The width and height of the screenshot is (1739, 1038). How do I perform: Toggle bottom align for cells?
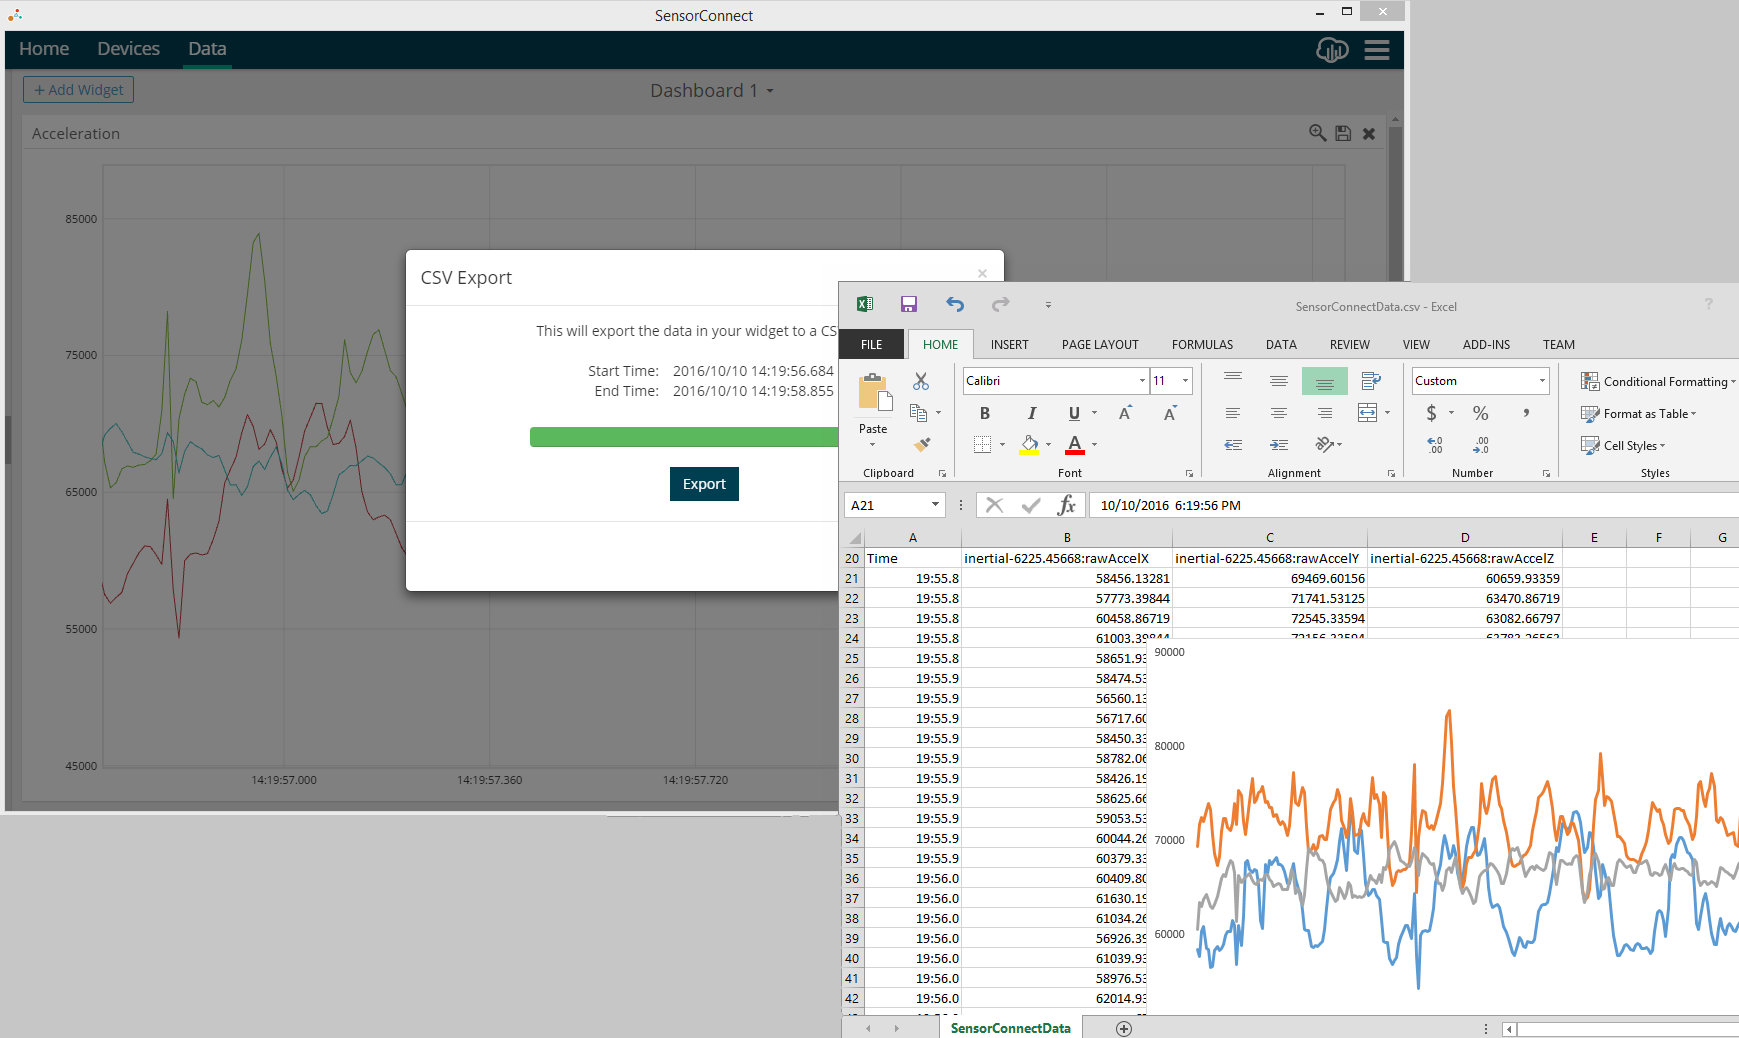[x=1324, y=381]
